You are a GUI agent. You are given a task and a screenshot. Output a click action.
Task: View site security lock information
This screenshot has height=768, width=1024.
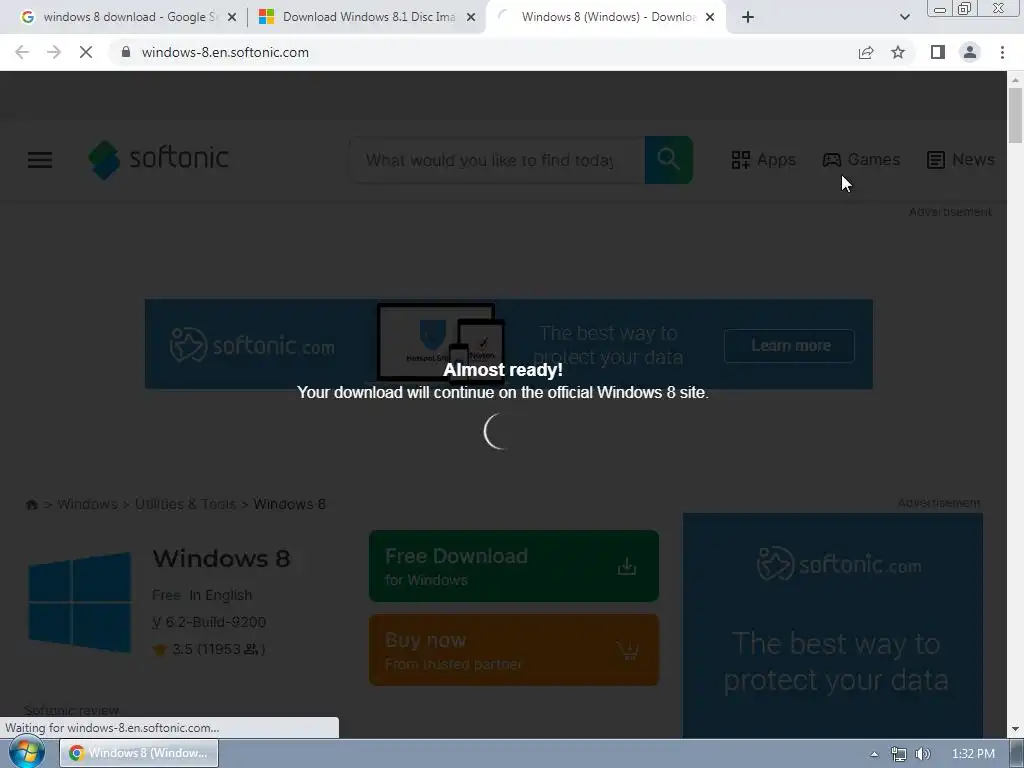click(x=126, y=52)
